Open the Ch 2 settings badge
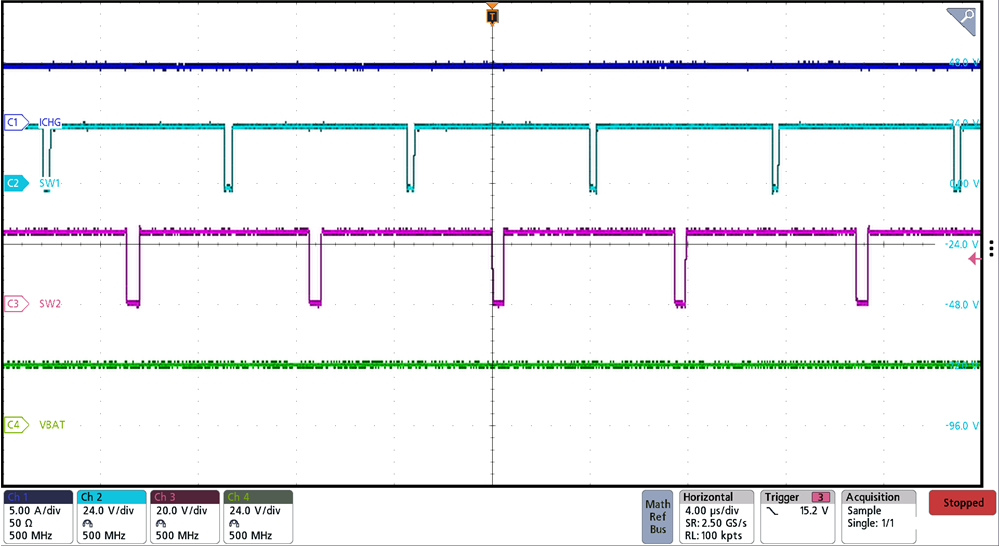Viewport: 1000px width, 547px height. [111, 516]
